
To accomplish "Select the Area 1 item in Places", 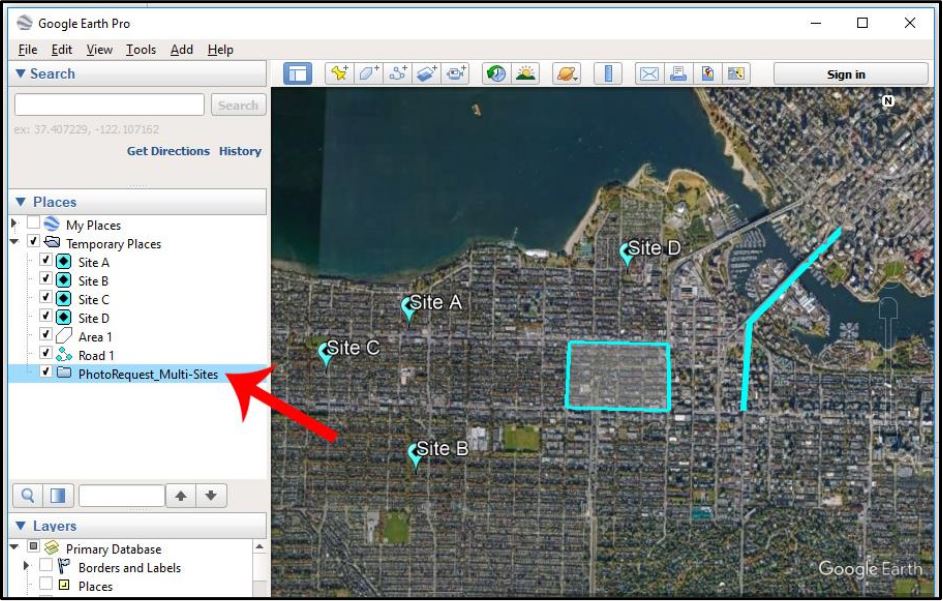I will click(95, 337).
